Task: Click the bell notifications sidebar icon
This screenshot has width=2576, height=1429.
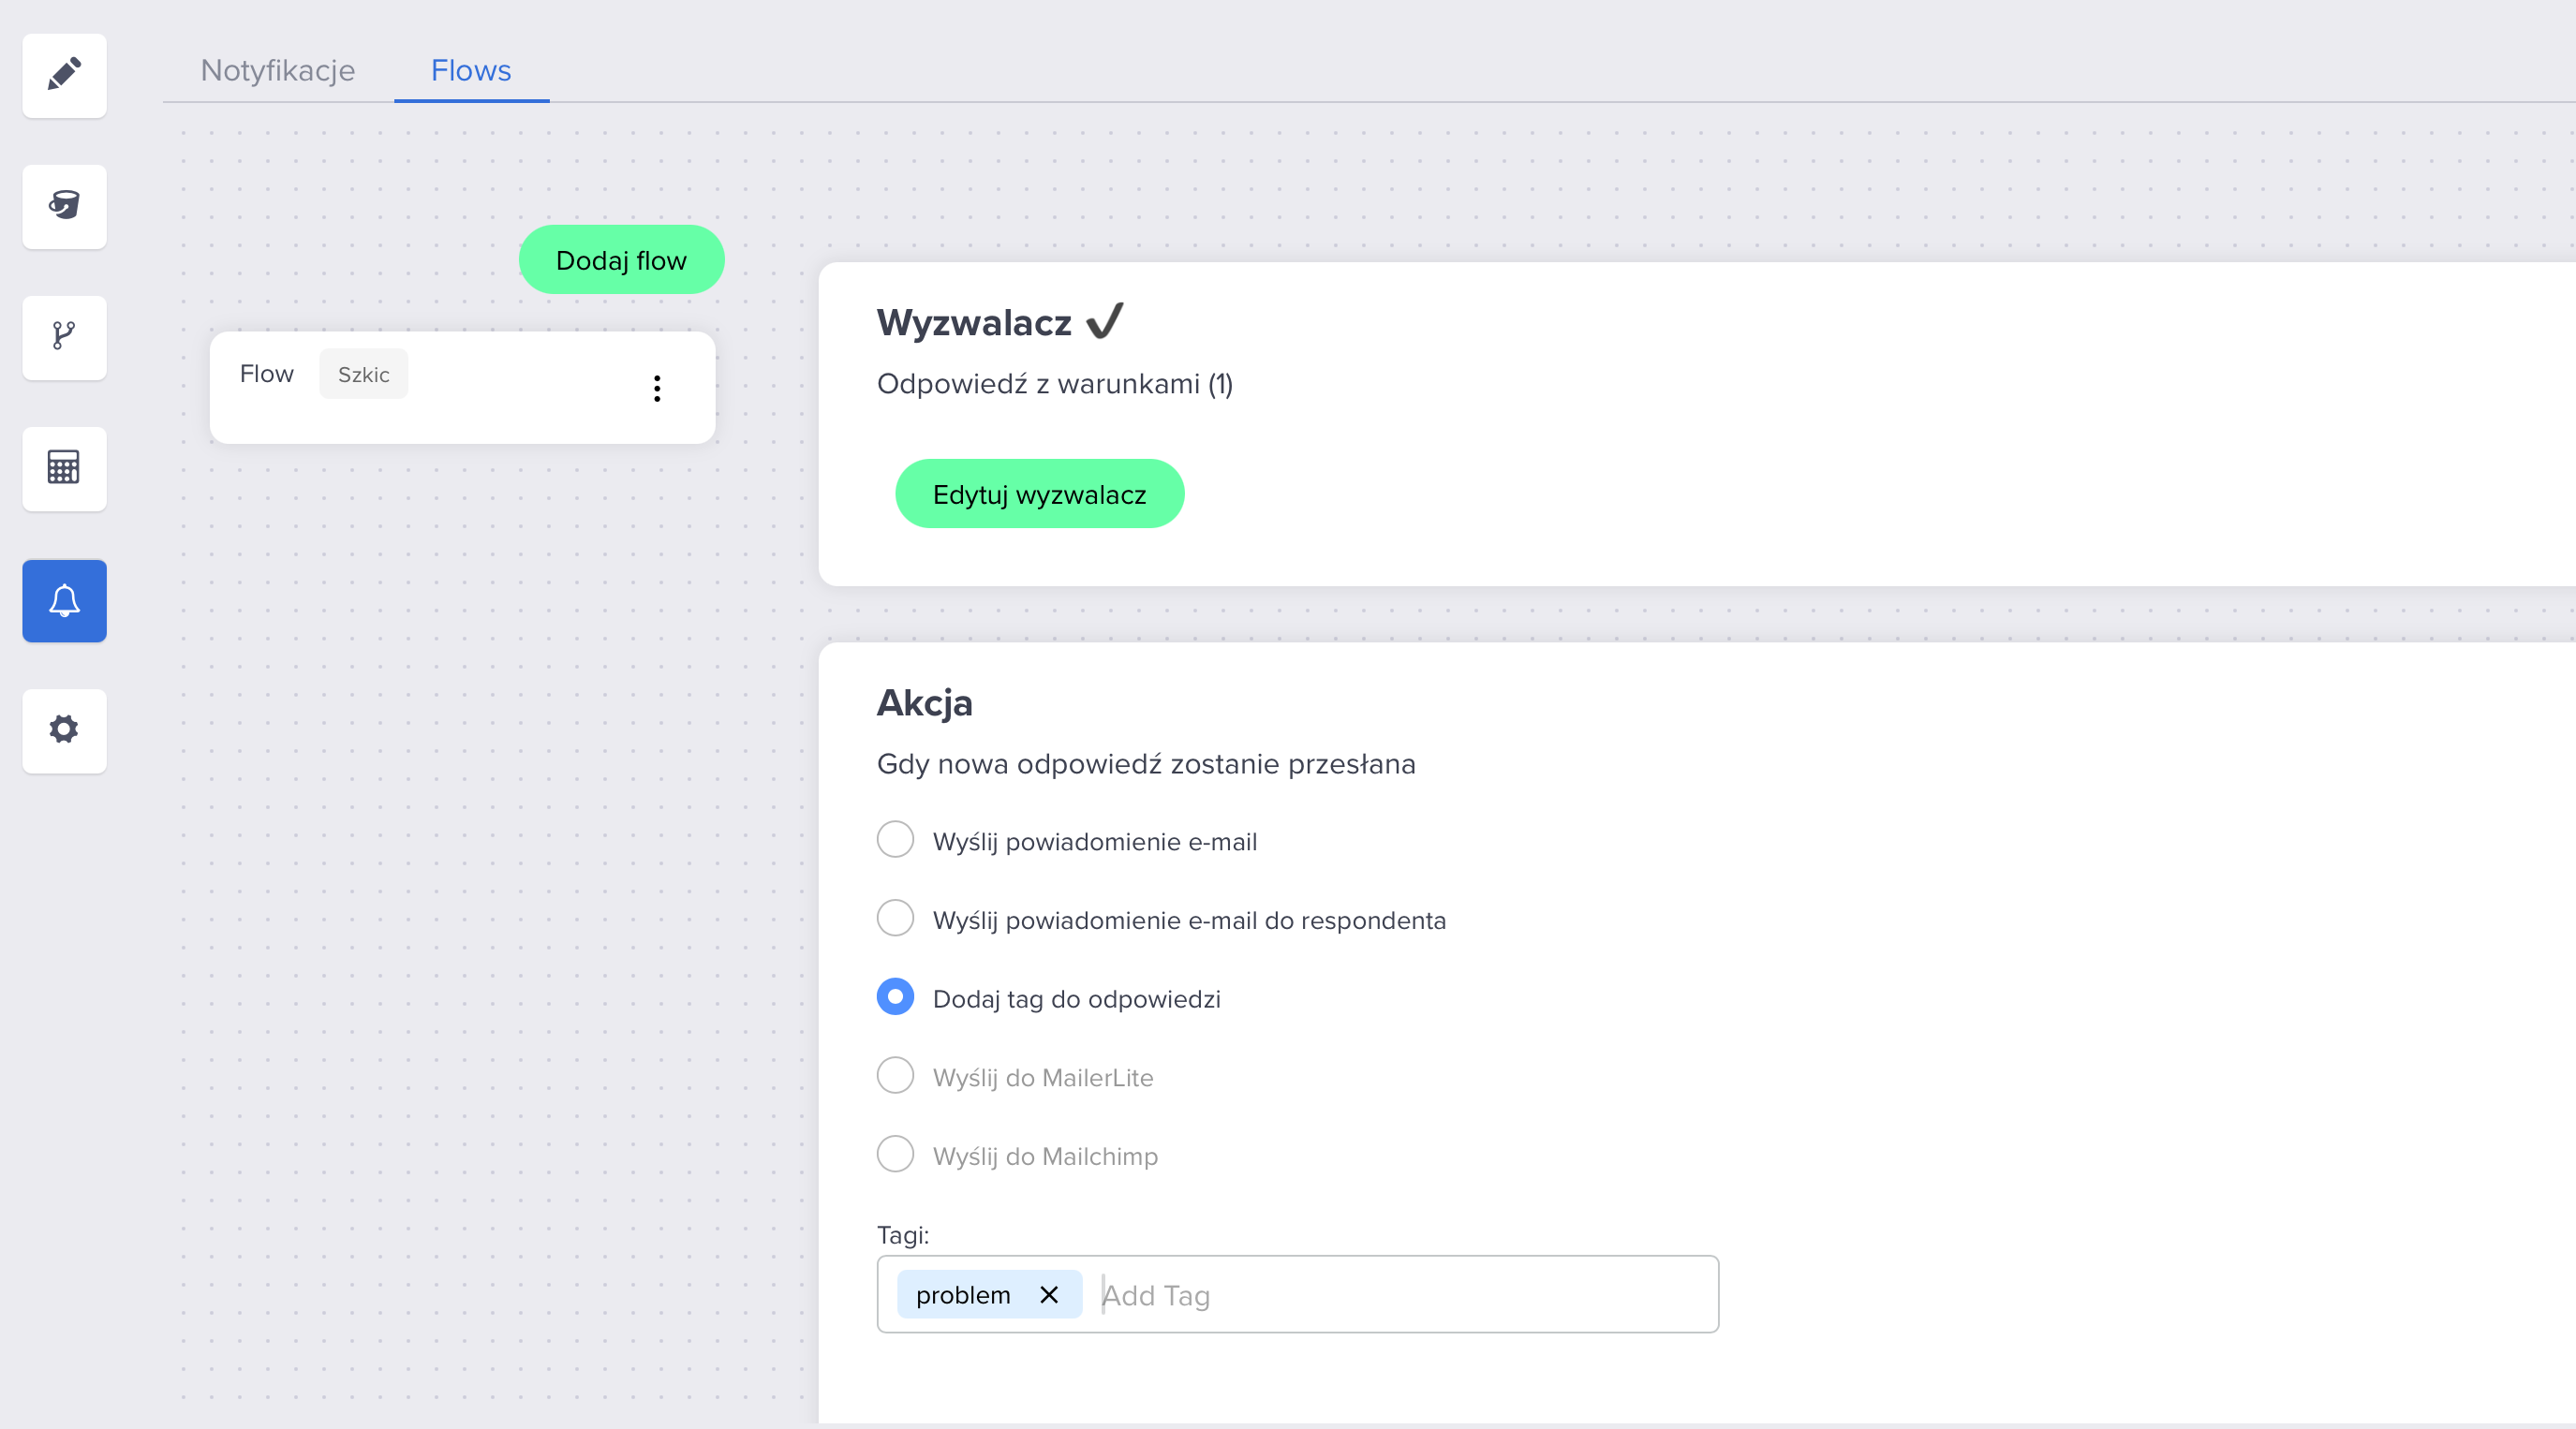Action: [64, 600]
